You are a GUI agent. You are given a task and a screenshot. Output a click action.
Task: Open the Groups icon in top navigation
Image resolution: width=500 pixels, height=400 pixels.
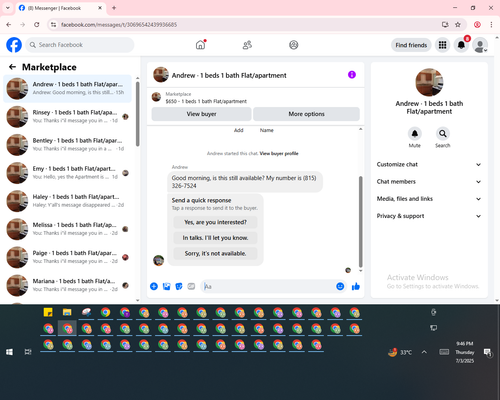point(294,45)
